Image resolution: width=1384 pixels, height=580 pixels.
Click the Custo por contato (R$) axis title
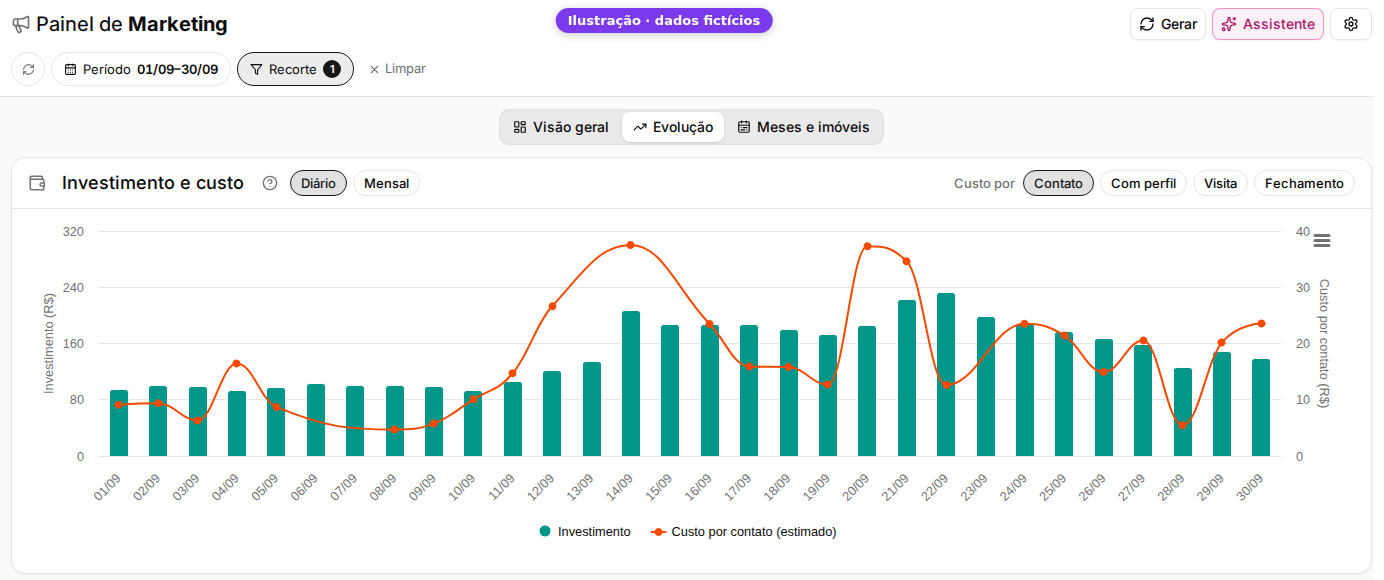click(x=1324, y=343)
